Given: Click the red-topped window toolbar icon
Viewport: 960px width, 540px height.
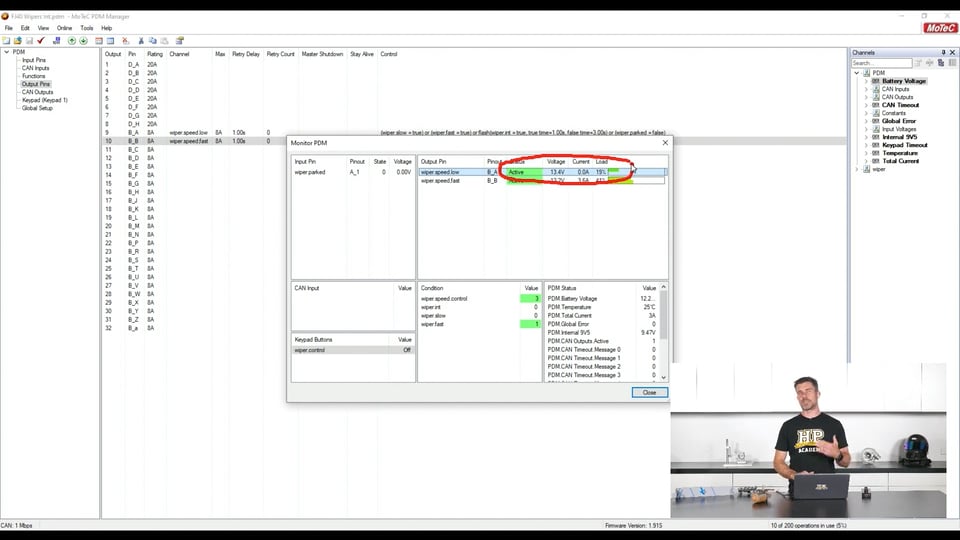Looking at the screenshot, I should pos(99,40).
